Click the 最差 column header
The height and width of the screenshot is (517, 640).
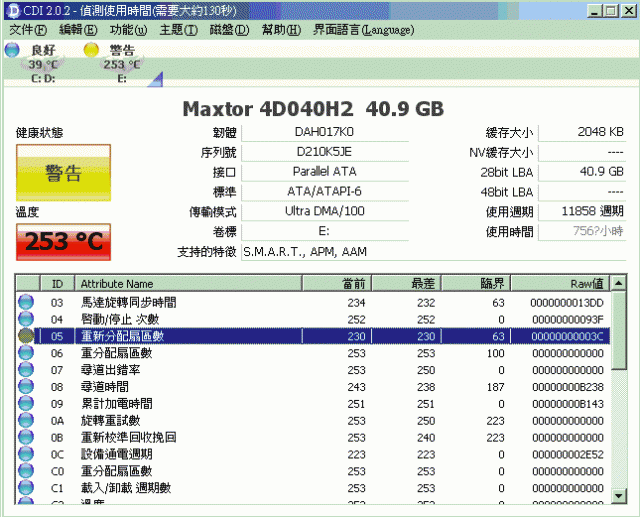(x=407, y=284)
